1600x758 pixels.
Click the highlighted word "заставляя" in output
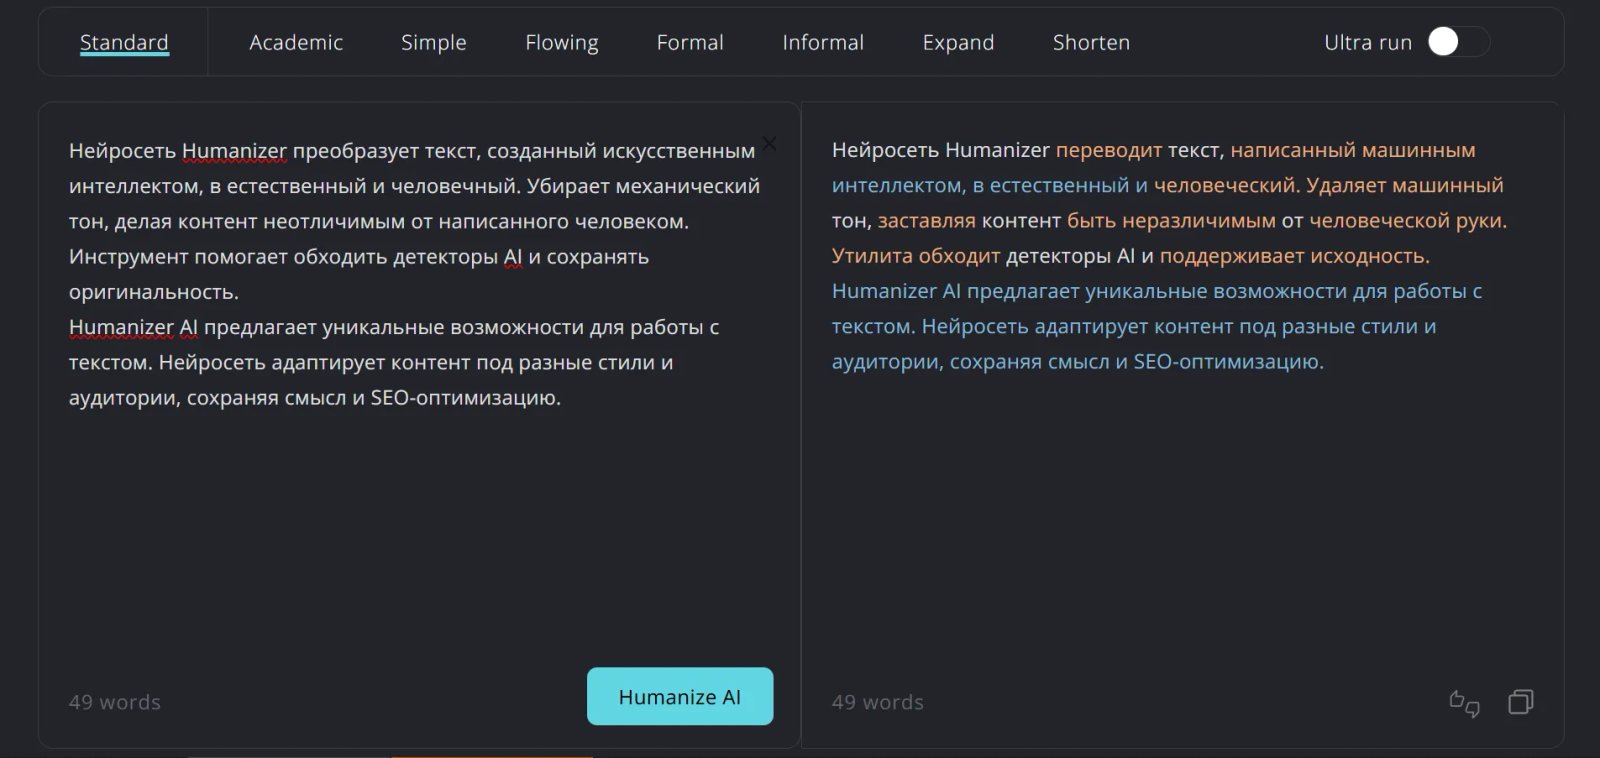(x=927, y=221)
